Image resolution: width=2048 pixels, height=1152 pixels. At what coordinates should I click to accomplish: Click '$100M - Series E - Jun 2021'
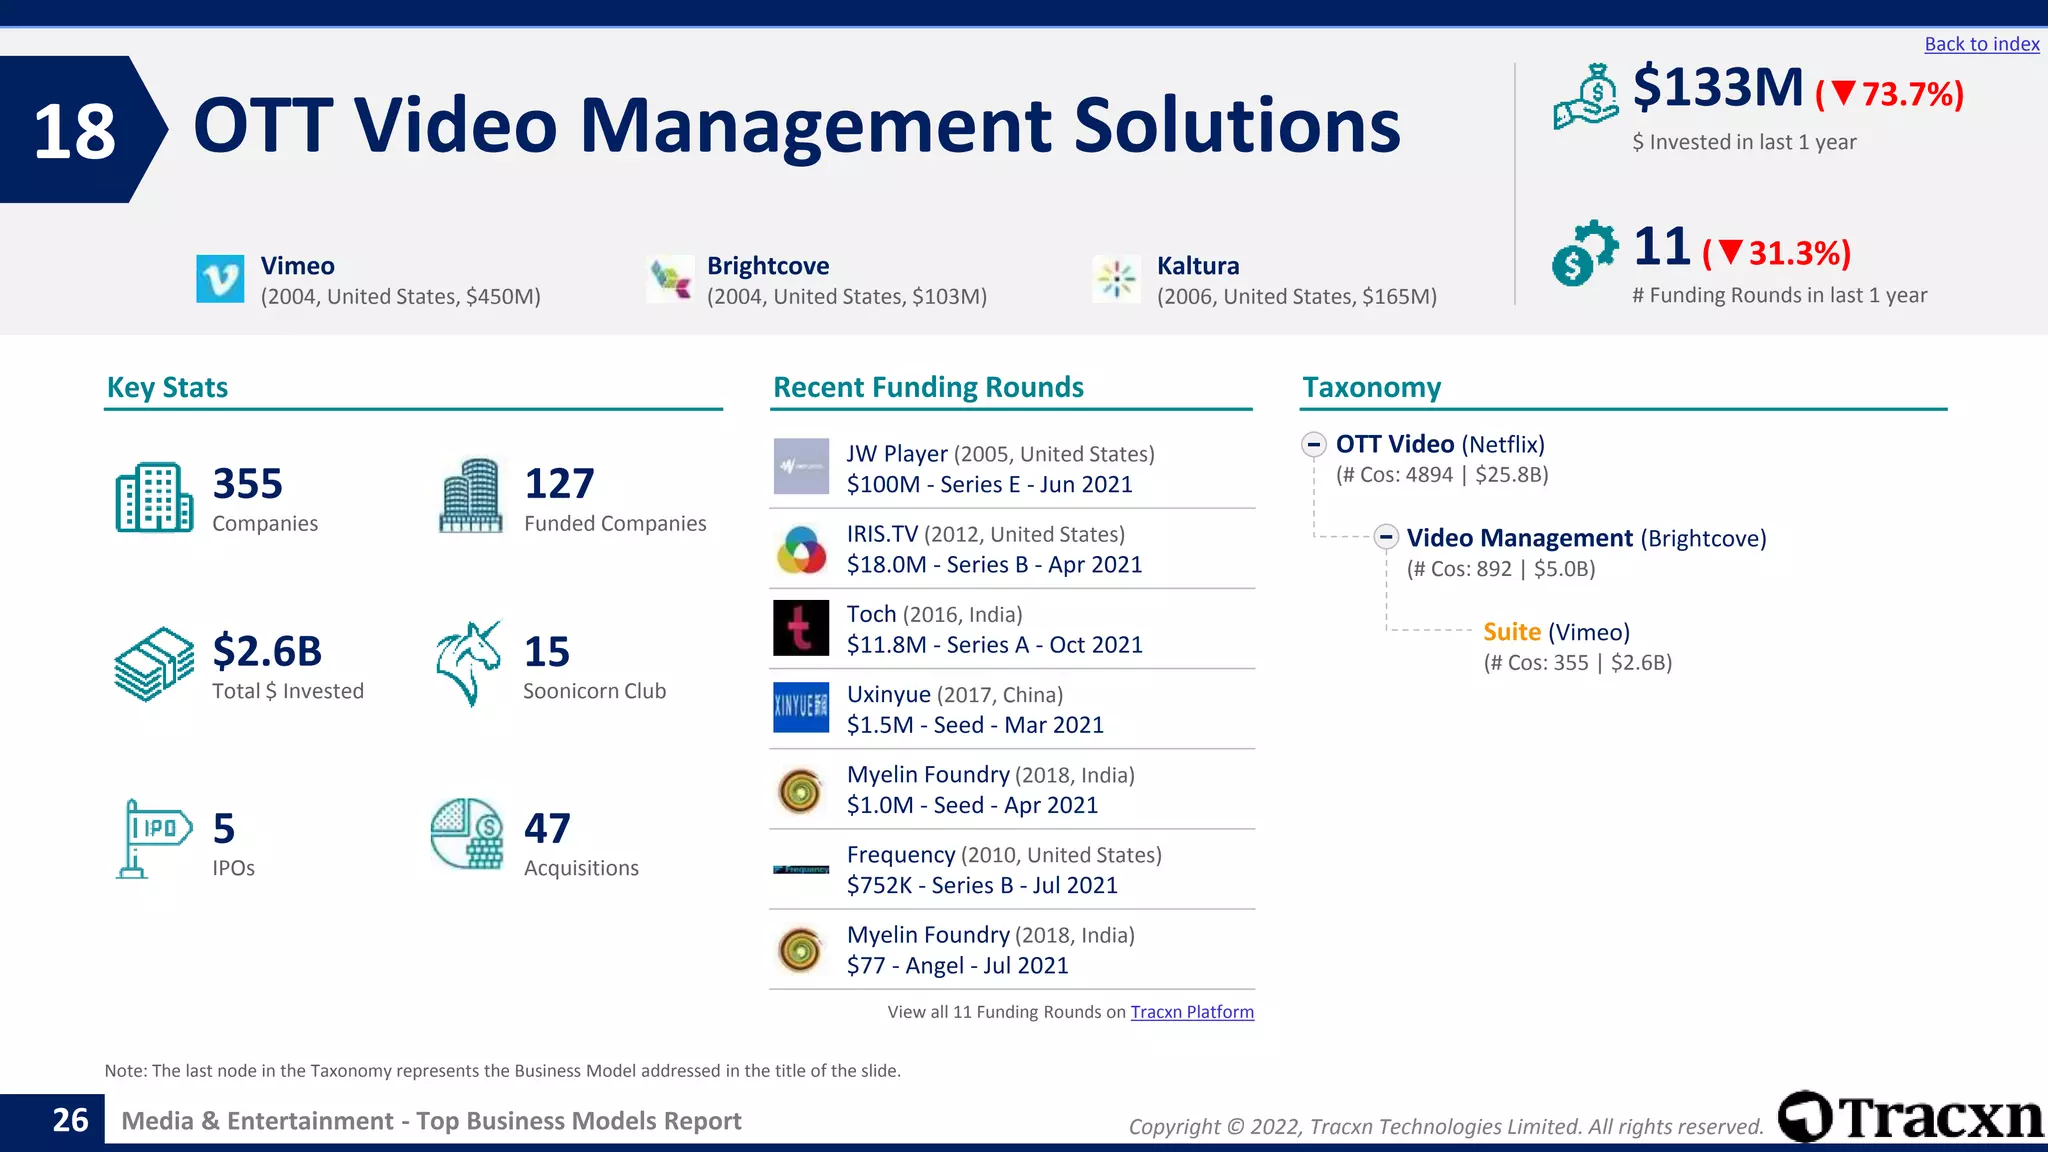point(990,485)
